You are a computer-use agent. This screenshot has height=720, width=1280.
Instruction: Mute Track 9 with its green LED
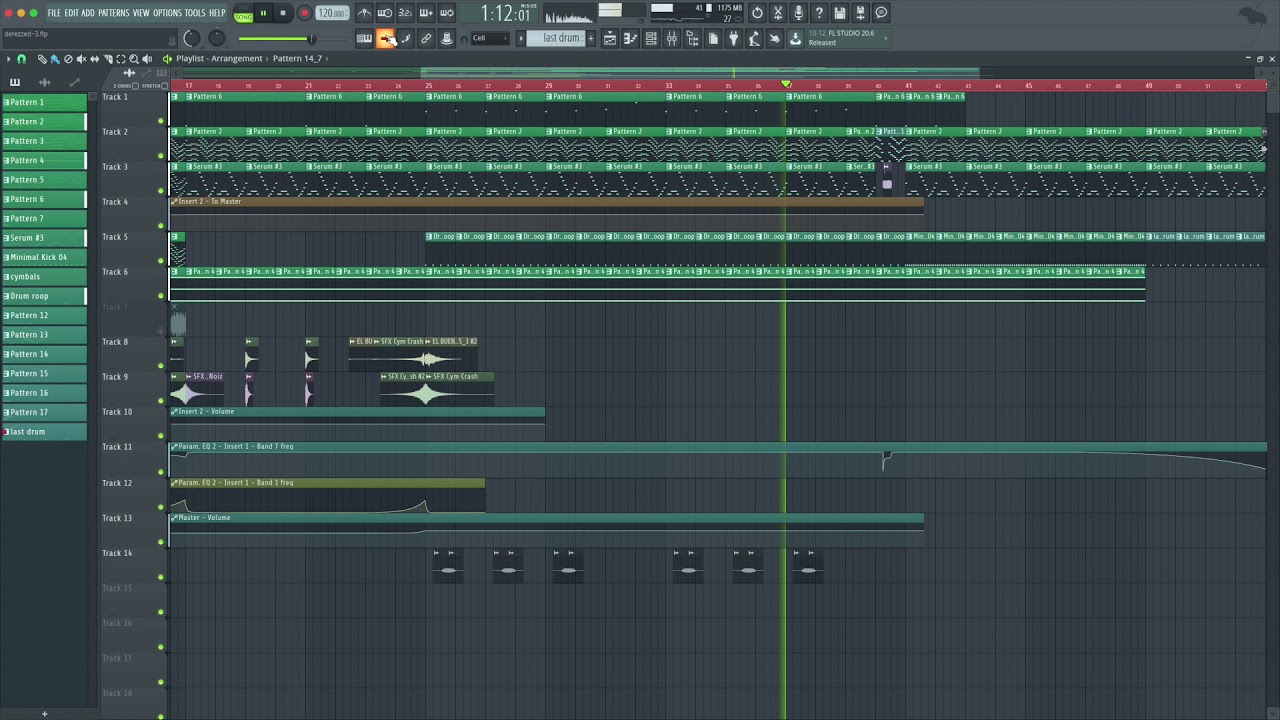160,401
